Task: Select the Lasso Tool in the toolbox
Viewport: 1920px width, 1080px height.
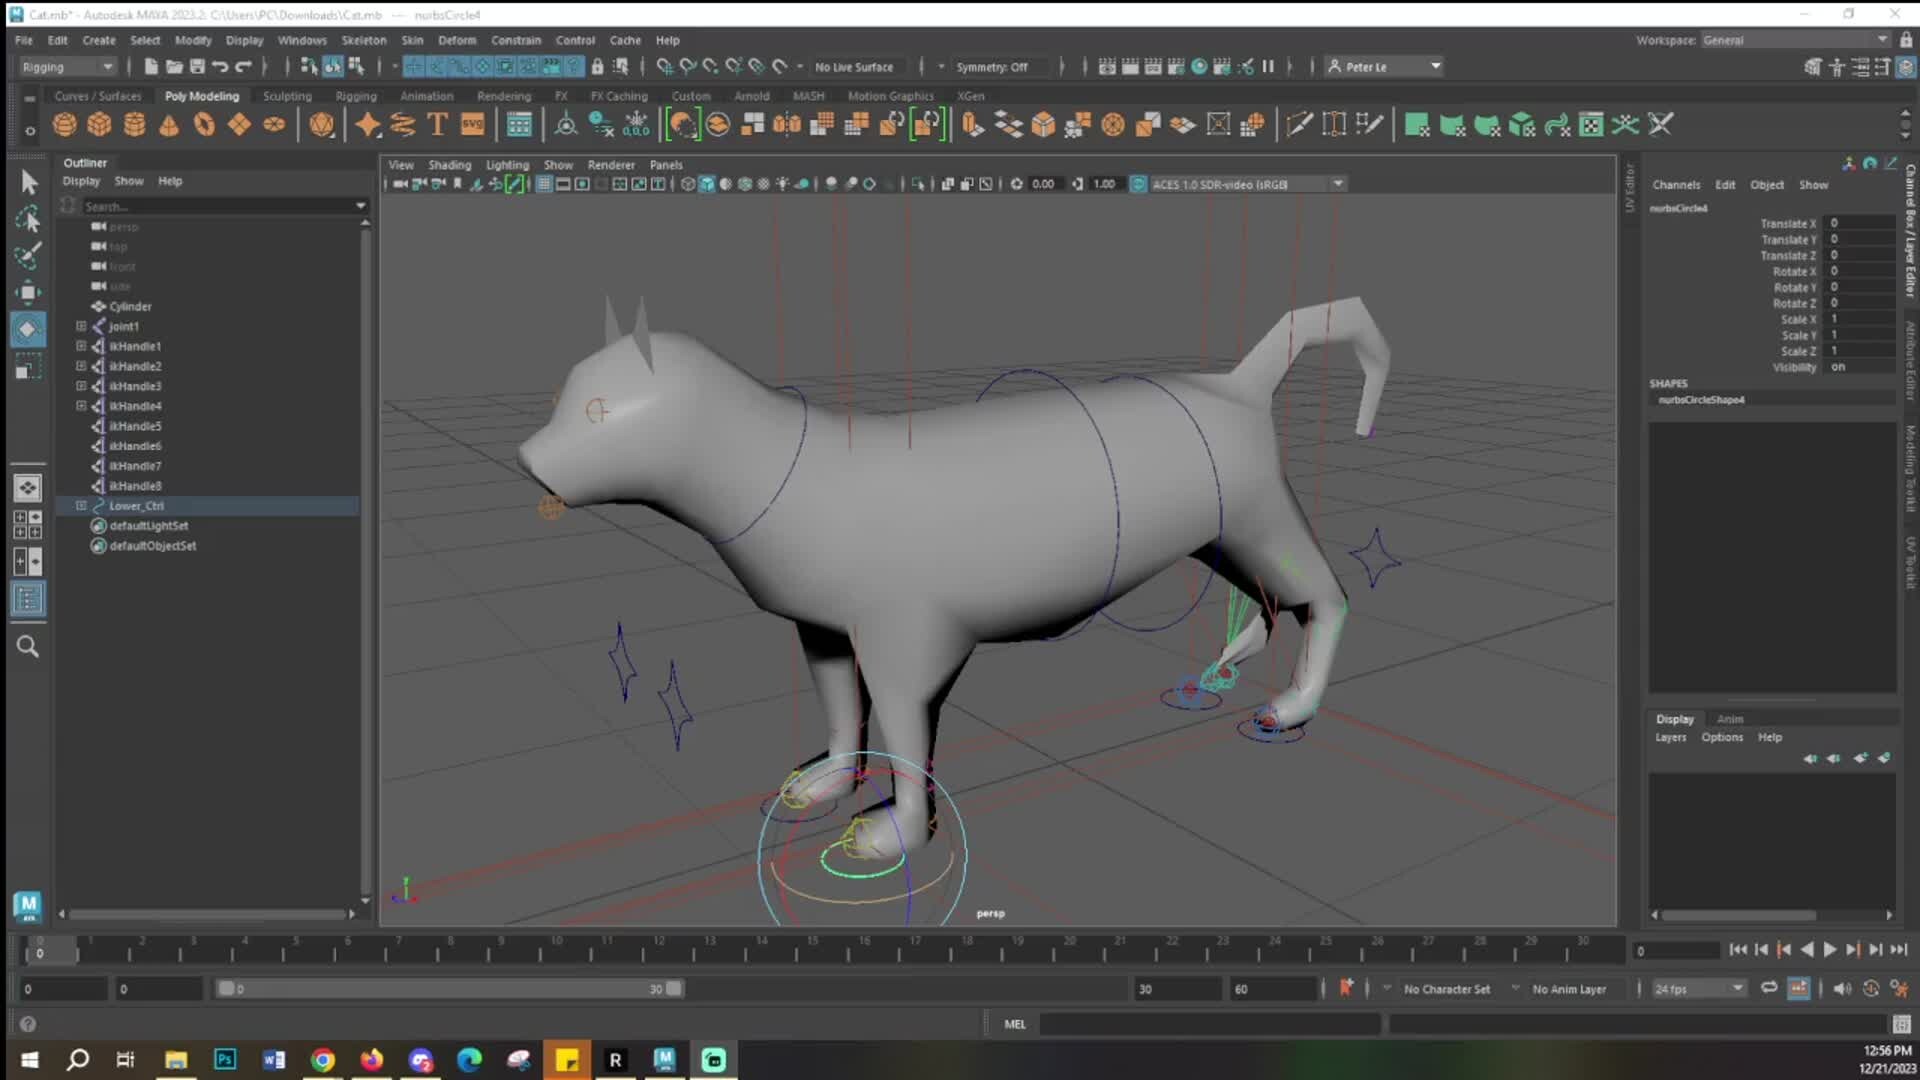Action: tap(27, 218)
